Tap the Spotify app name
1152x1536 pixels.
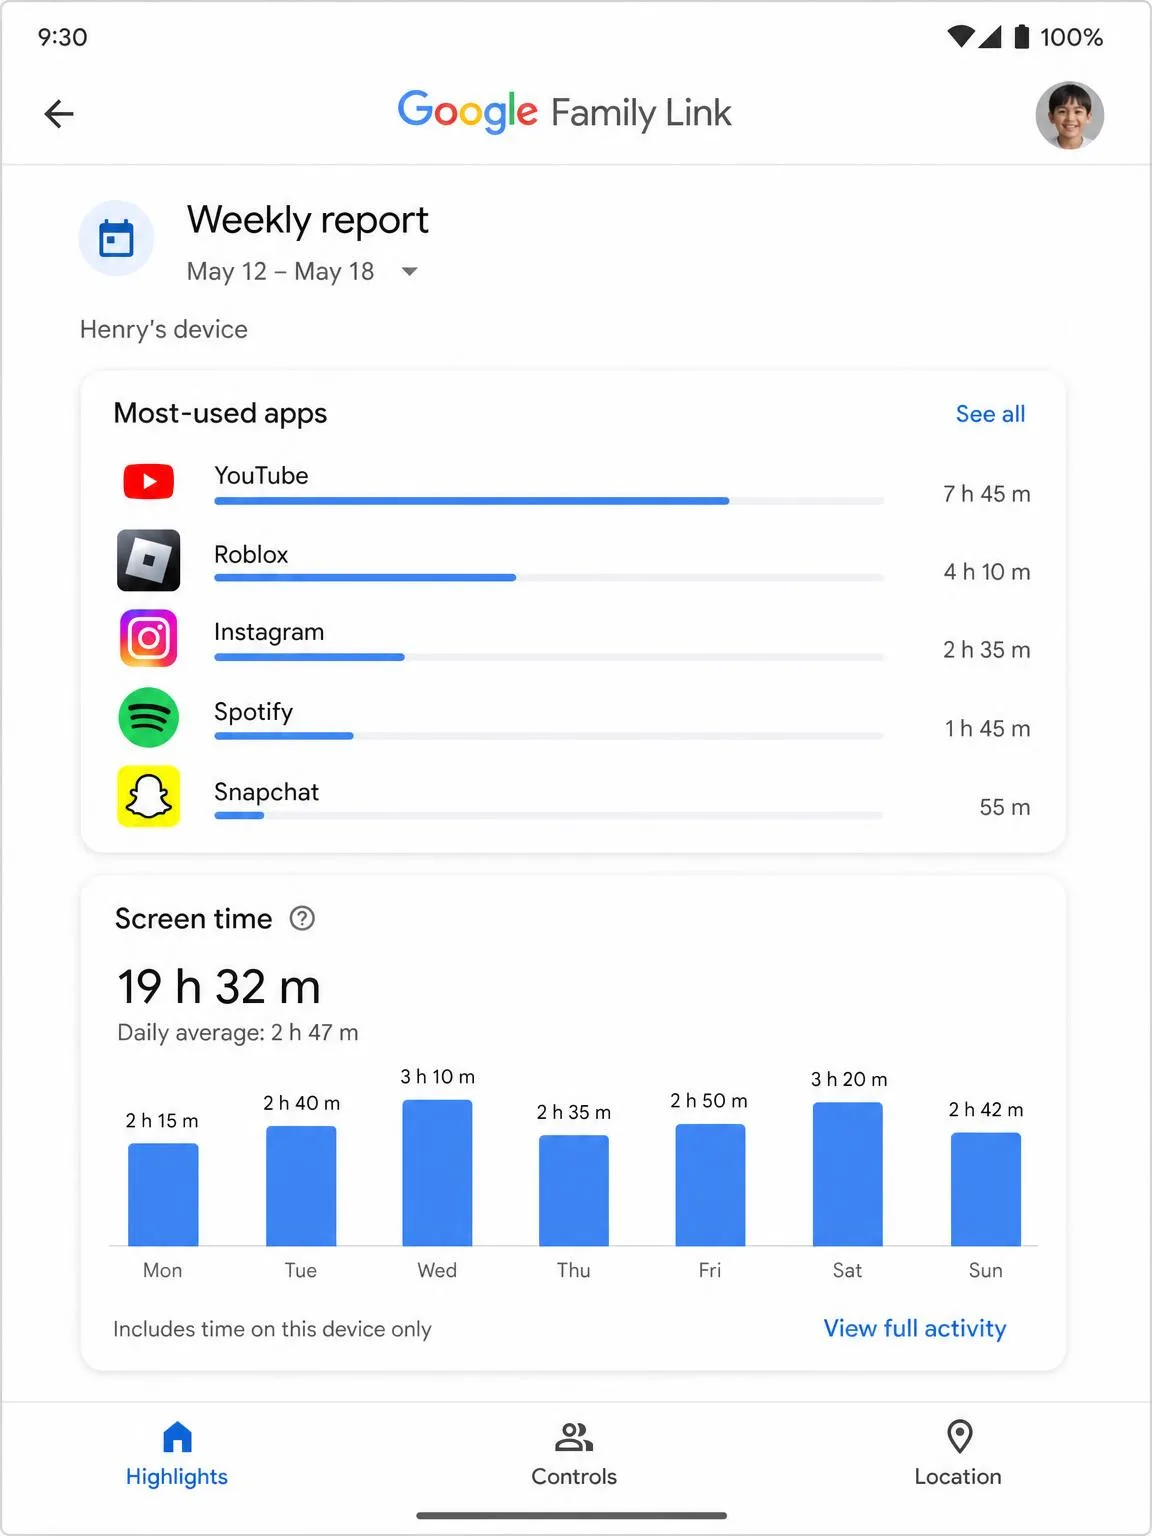pos(253,712)
